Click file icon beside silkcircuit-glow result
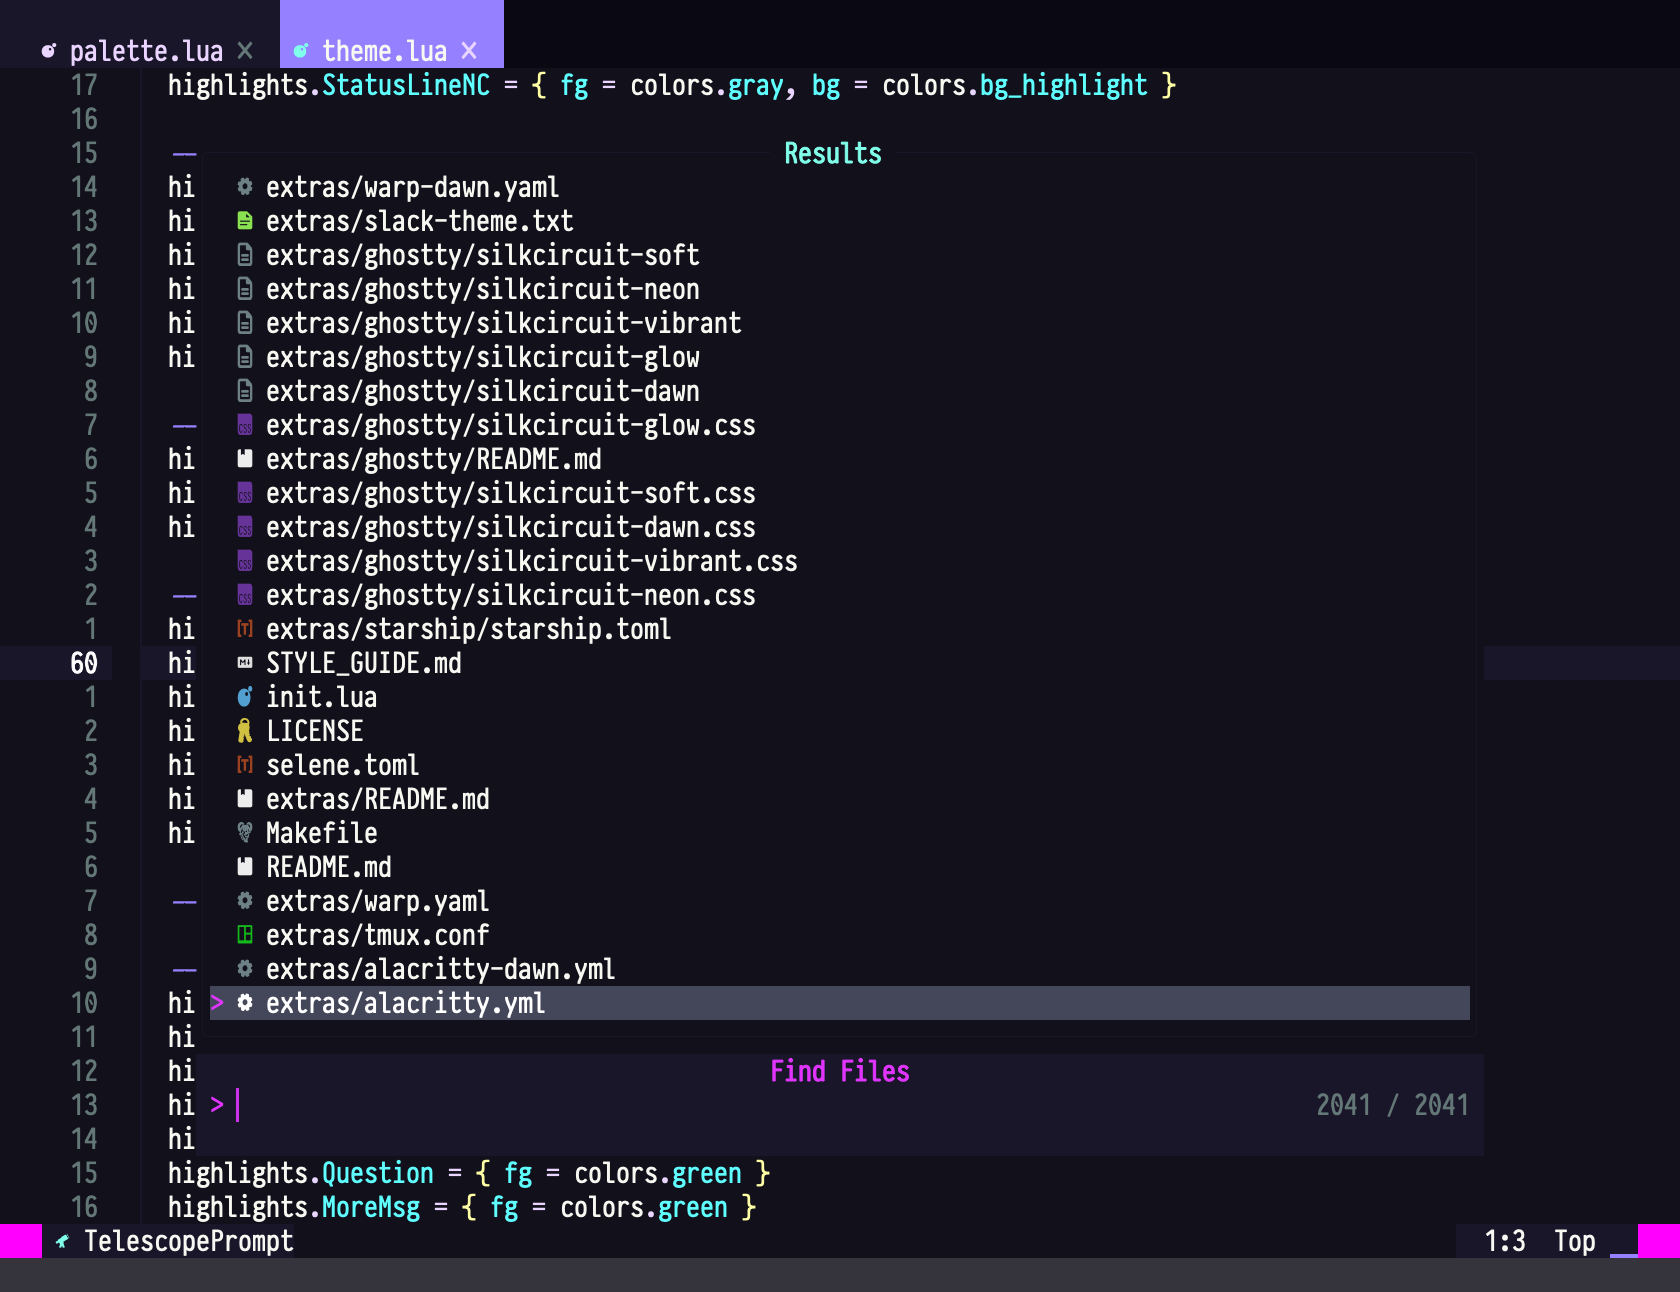1680x1292 pixels. point(245,357)
